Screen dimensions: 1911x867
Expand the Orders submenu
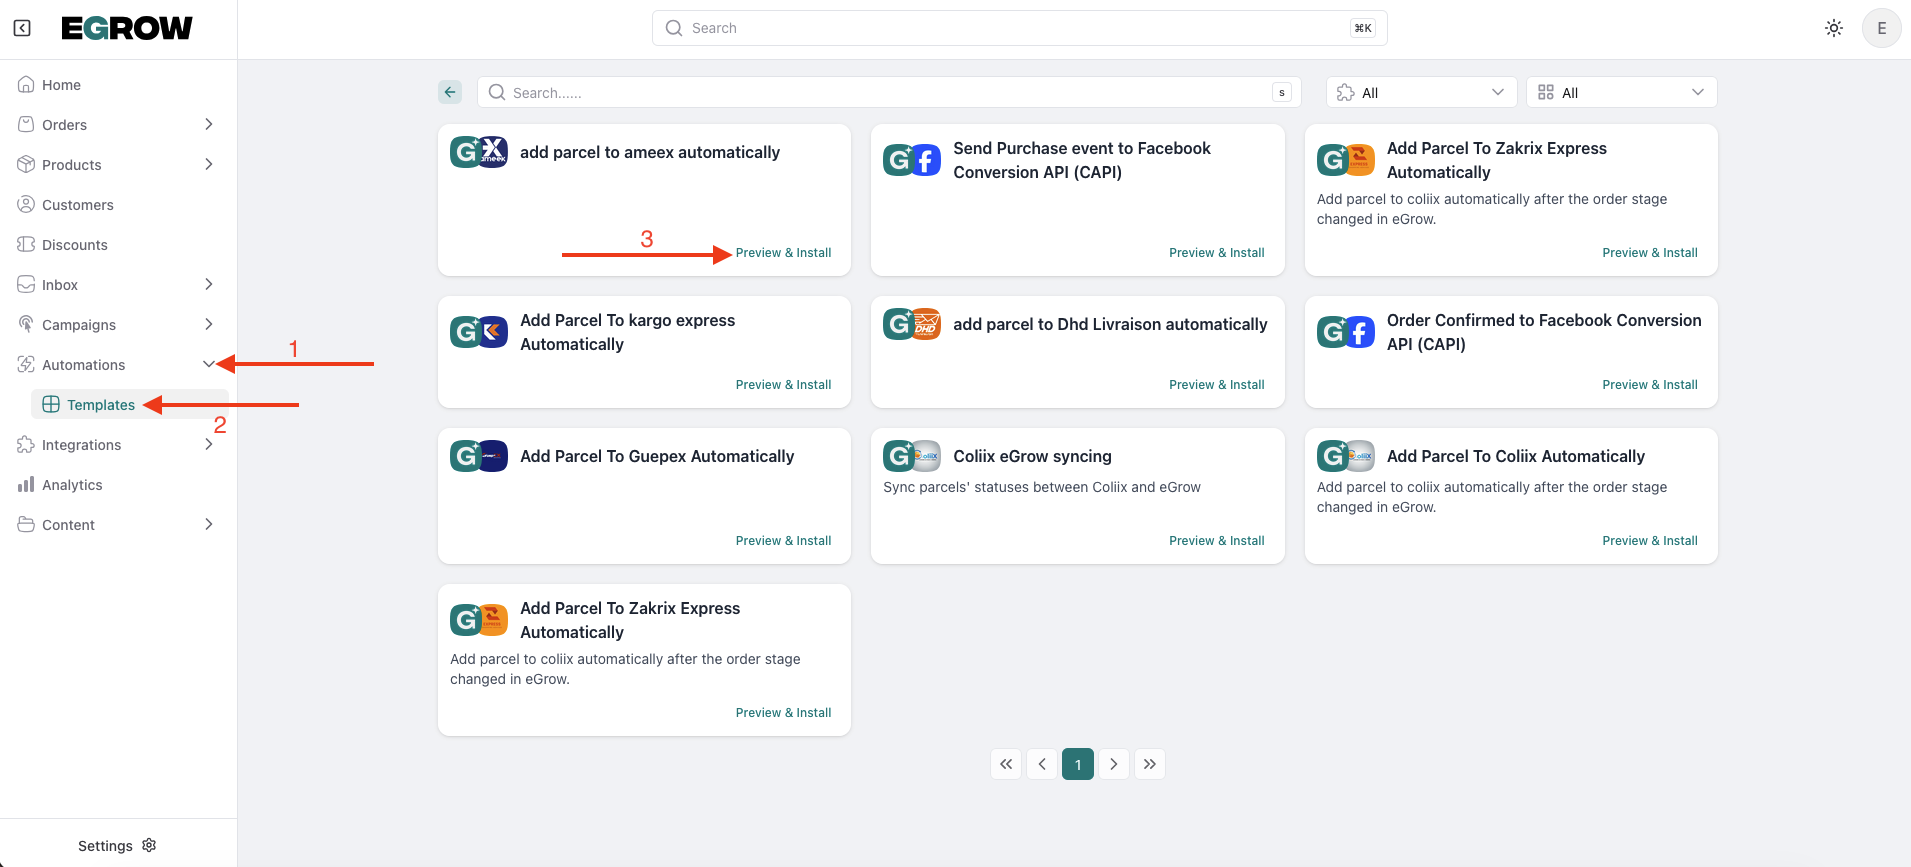208,124
